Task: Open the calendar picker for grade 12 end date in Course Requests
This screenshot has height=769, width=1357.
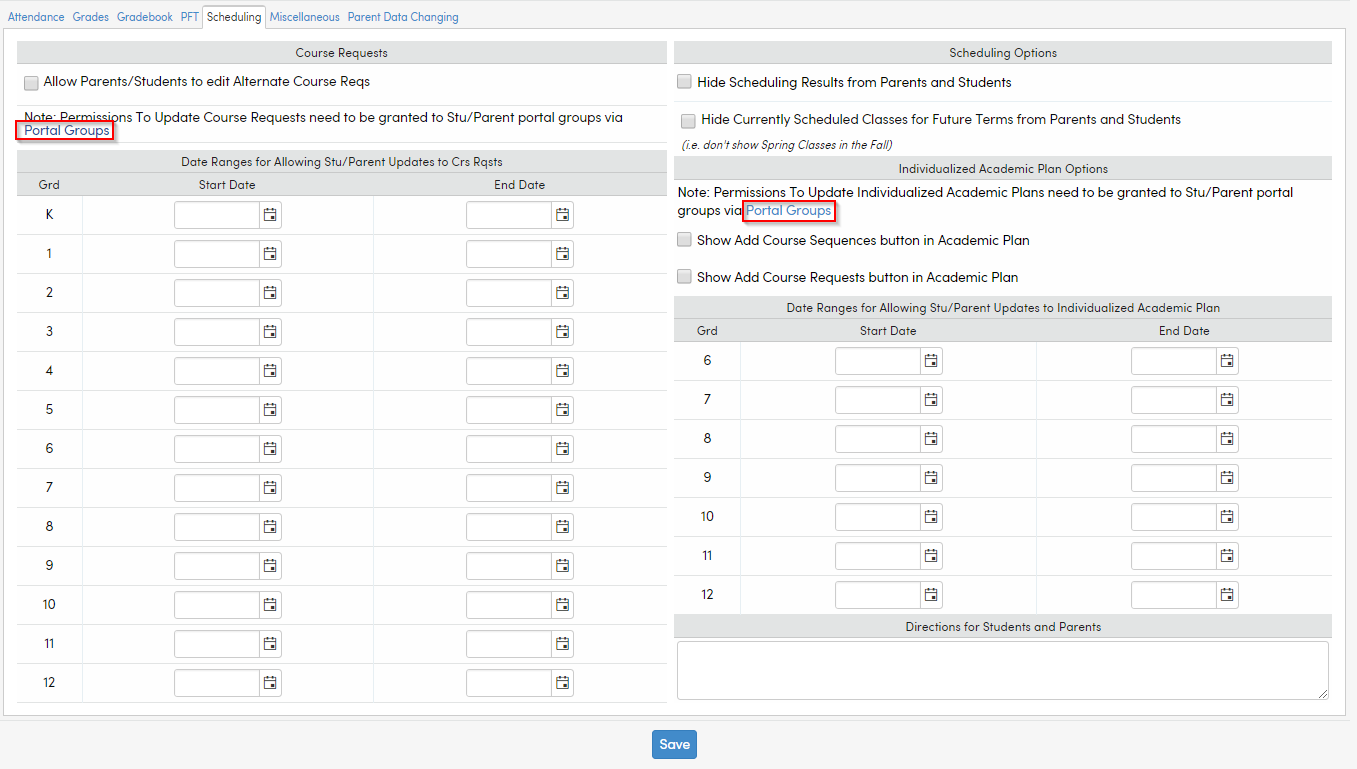Action: [x=561, y=682]
